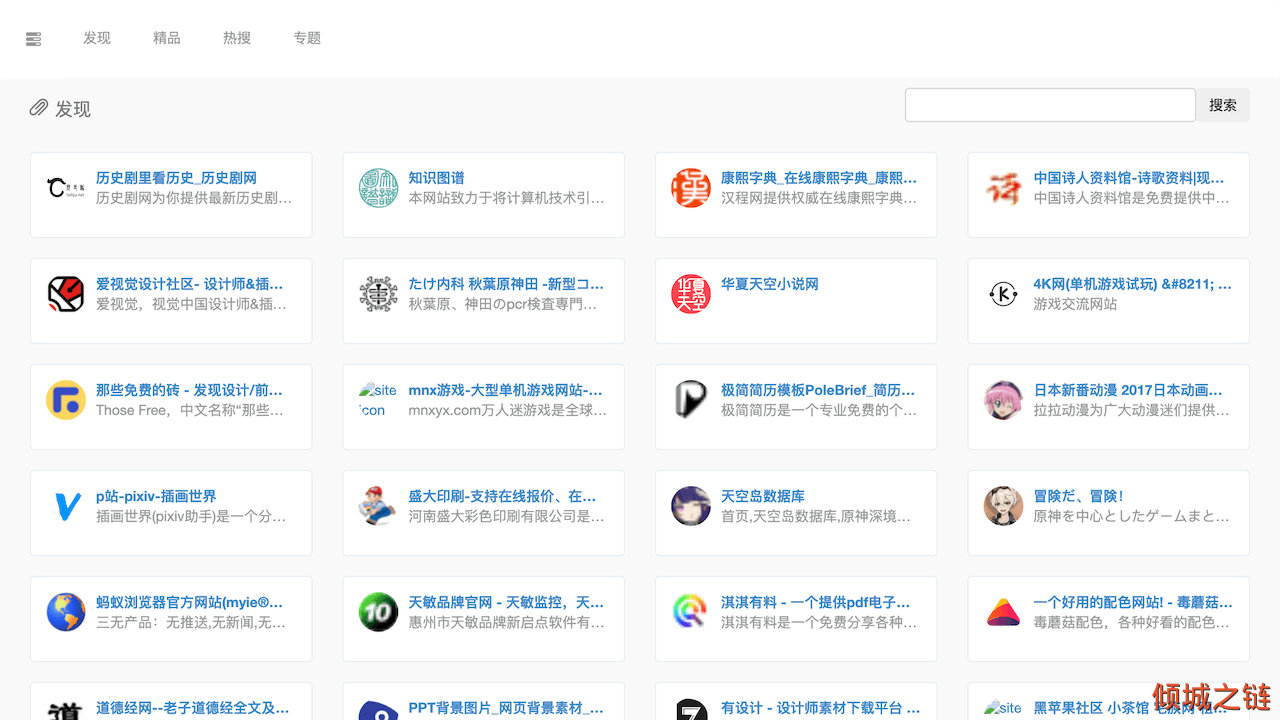Click the たけ内科 gray seal icon
The width and height of the screenshot is (1280, 720).
(379, 294)
